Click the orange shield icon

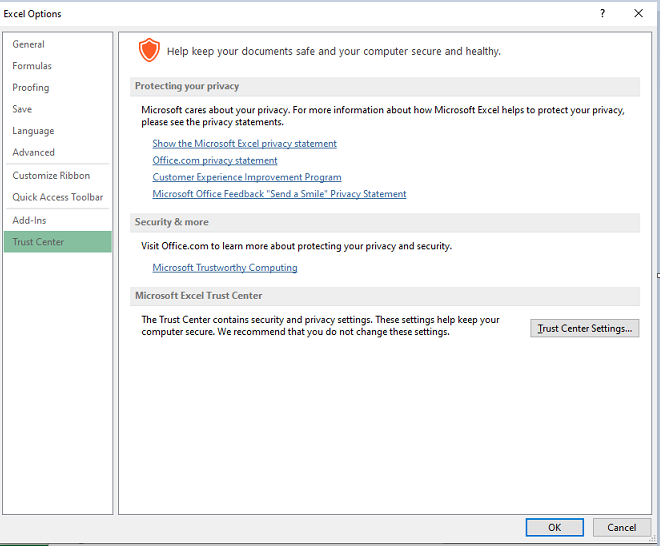click(x=149, y=50)
